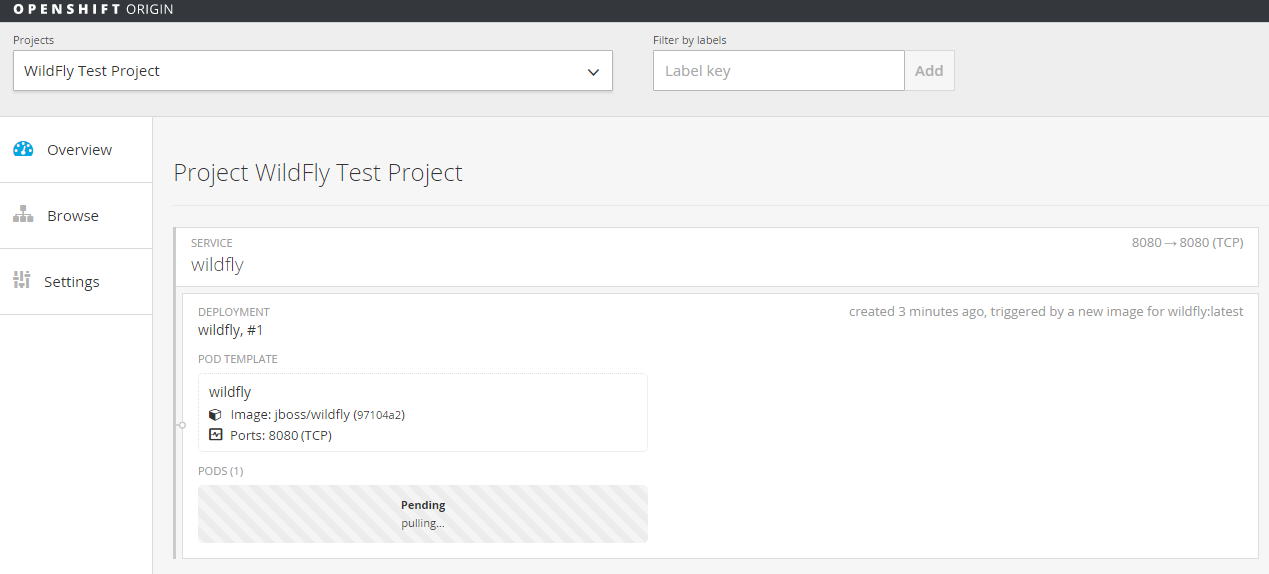
Task: Select the Pending pod status bar
Action: [x=422, y=514]
